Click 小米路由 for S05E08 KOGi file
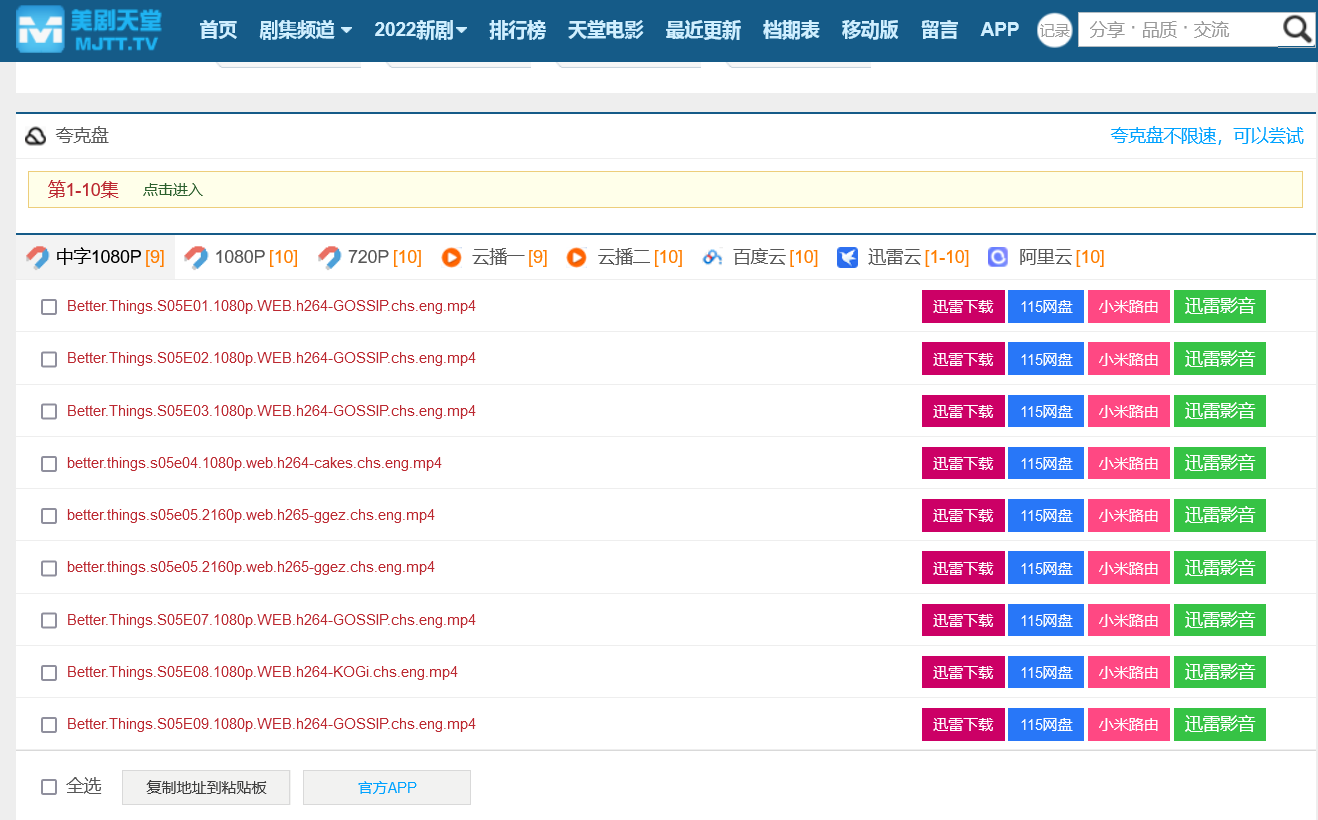This screenshot has width=1318, height=820. click(1129, 672)
